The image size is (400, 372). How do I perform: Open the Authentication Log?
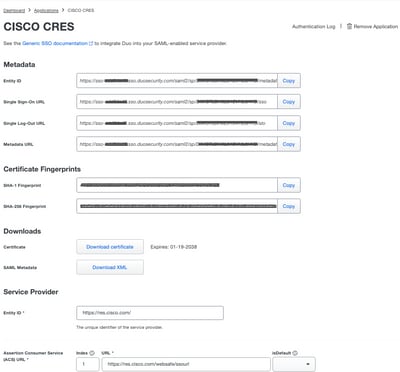click(x=314, y=26)
